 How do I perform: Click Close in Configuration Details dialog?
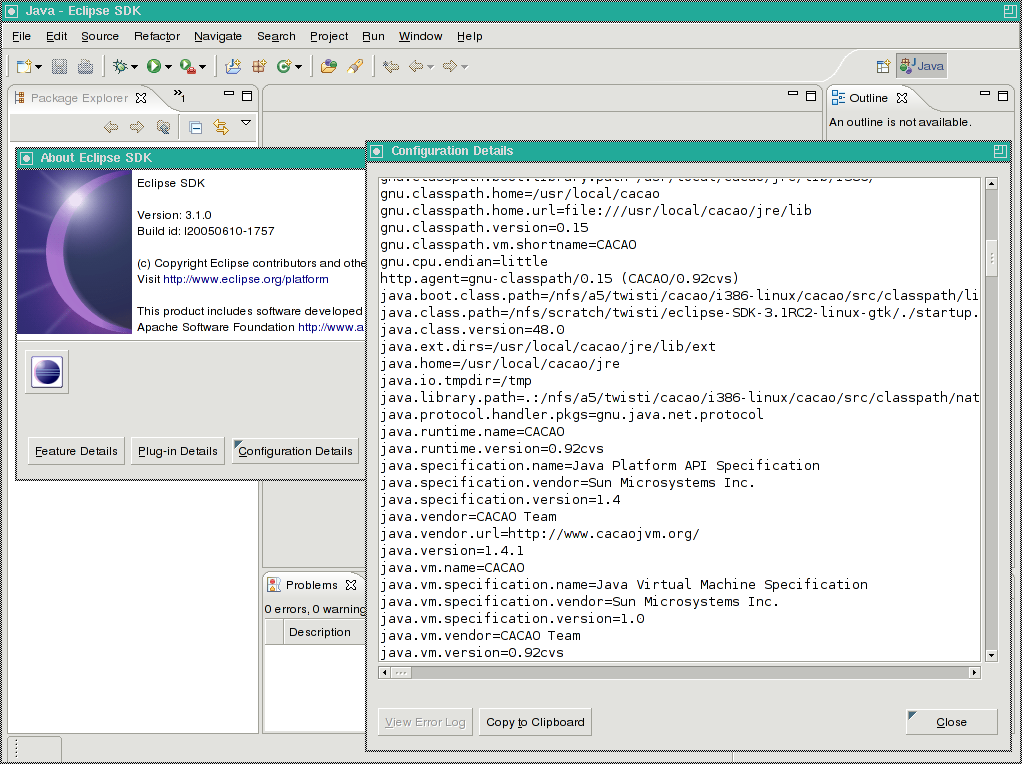click(x=952, y=722)
